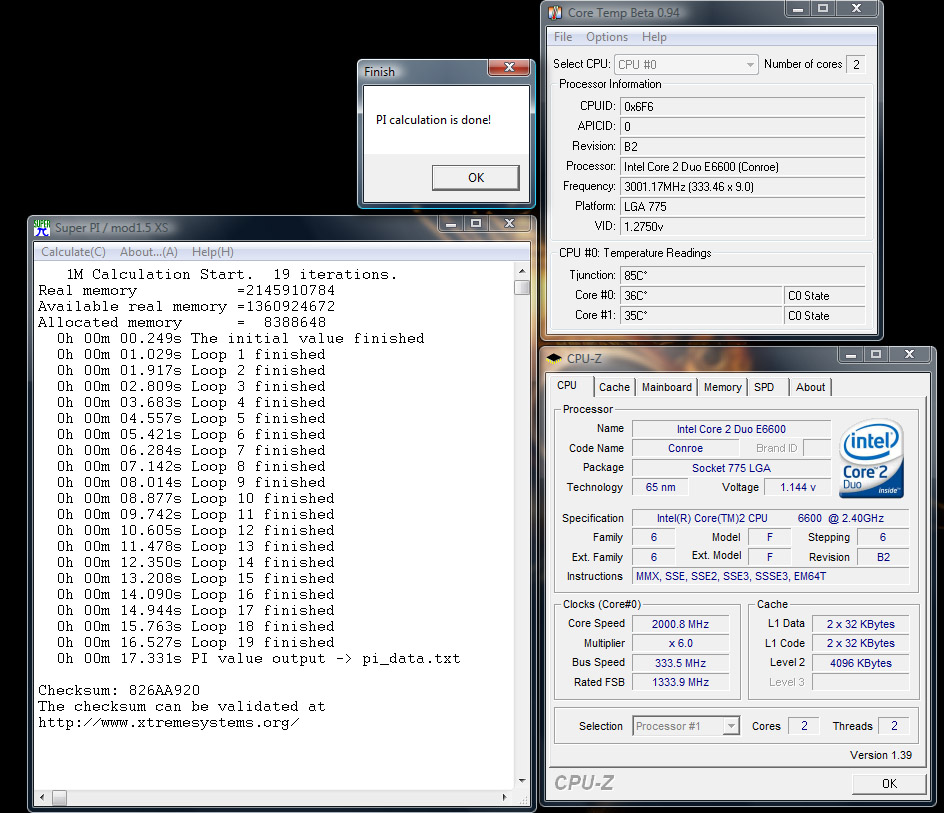Viewport: 944px width, 813px height.
Task: Click the CPU-Z Name field Intel Core 2 Duo E6600
Action: coord(731,429)
